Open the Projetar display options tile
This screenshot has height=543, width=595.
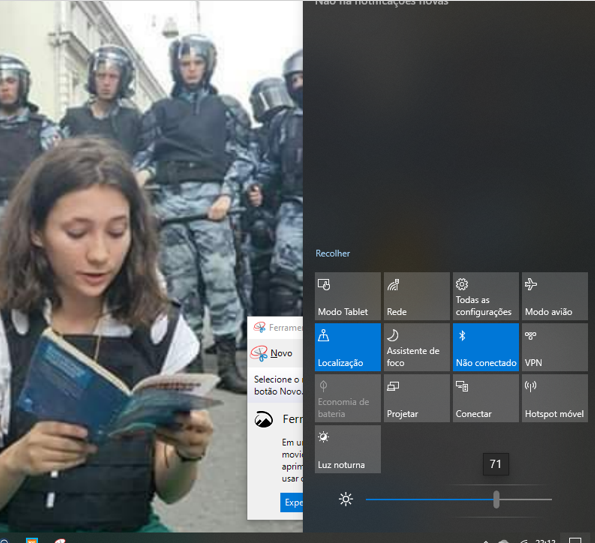(417, 398)
